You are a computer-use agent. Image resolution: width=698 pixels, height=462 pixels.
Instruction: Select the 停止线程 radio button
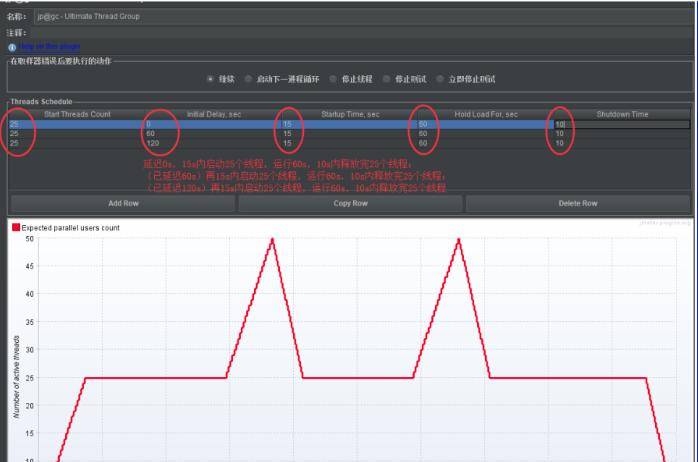(333, 79)
